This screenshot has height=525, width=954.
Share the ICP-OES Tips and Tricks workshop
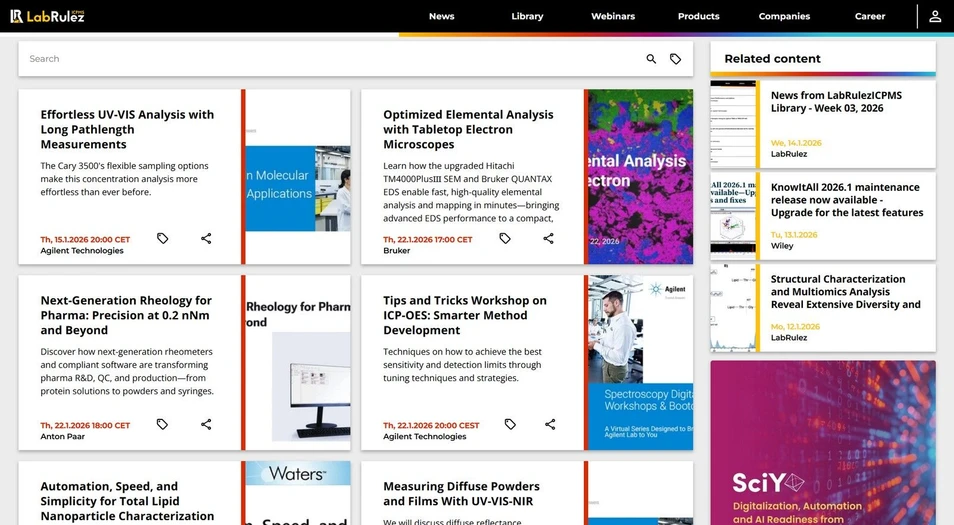[x=549, y=424]
